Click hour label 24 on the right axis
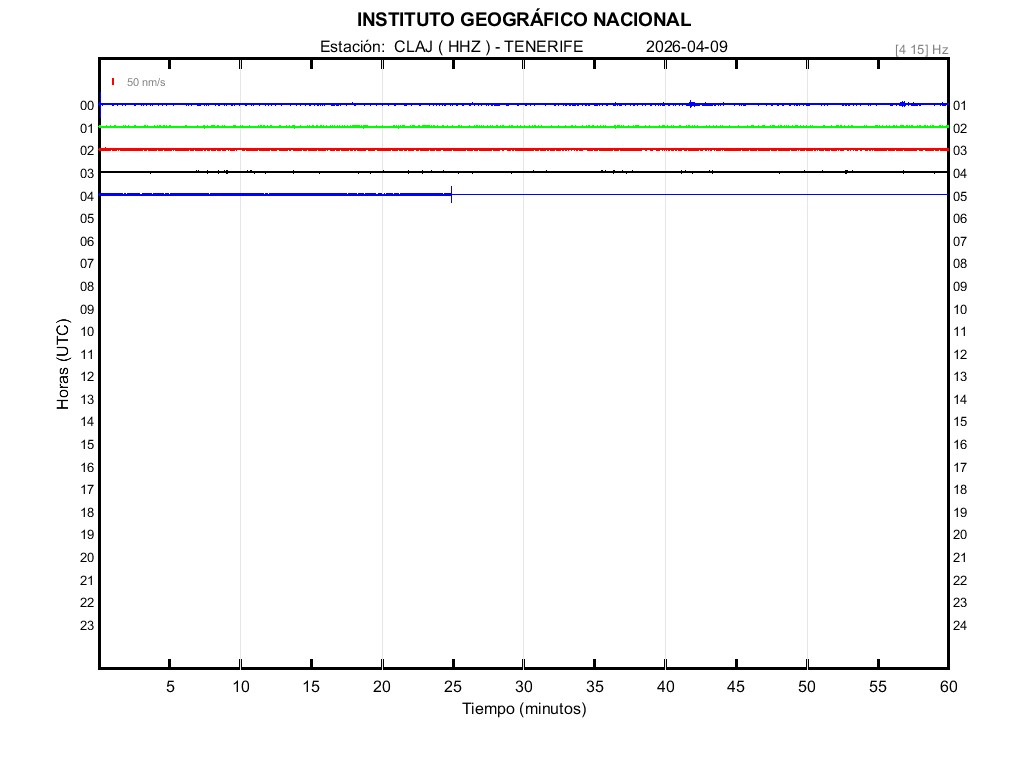The width and height of the screenshot is (1024, 768). (x=960, y=626)
